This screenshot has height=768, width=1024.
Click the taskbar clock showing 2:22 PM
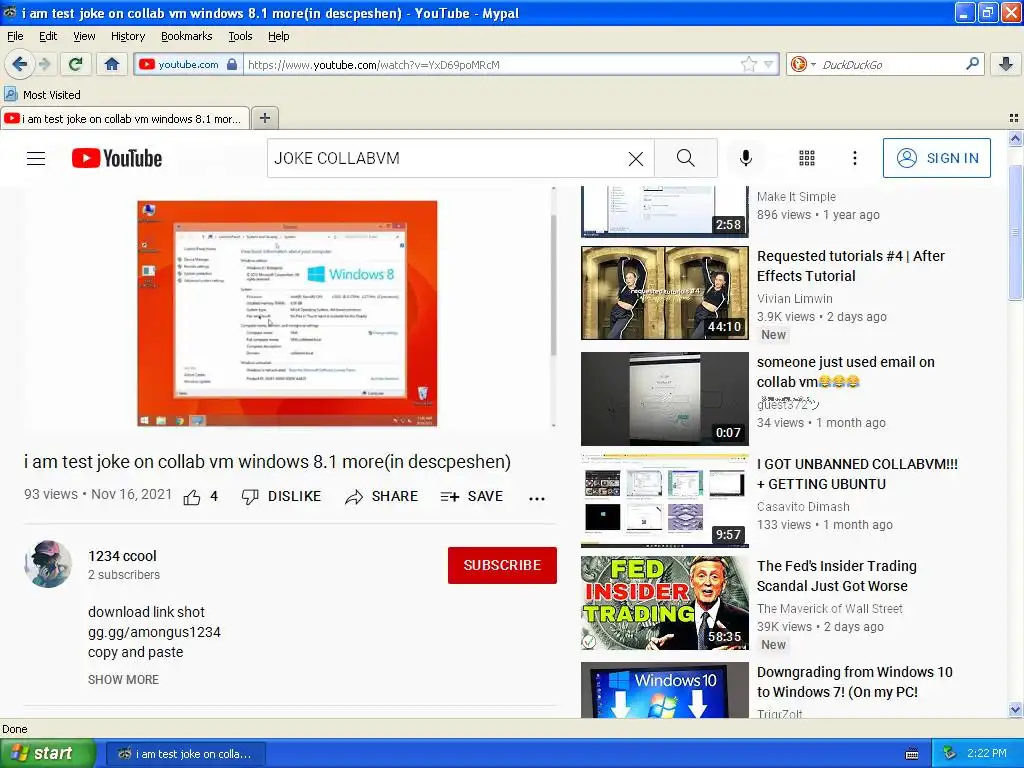point(987,753)
